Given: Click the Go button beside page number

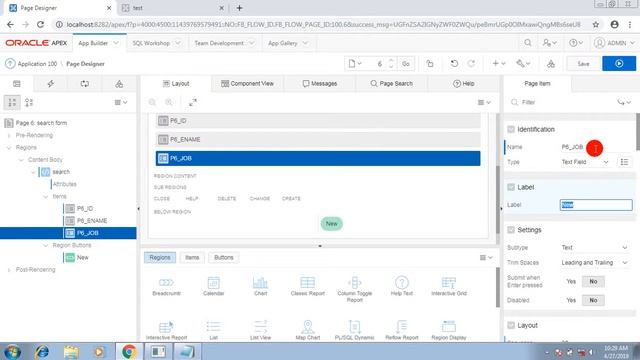Looking at the screenshot, I should tap(406, 64).
